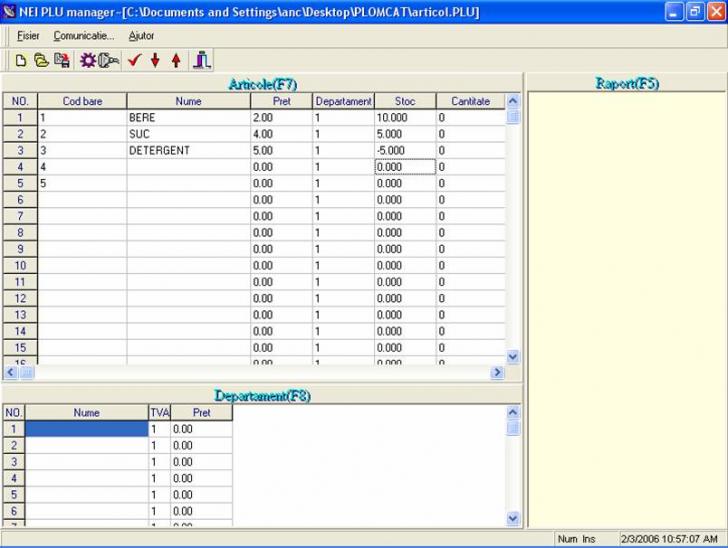Viewport: 728px width, 548px height.
Task: Click the New file toolbar icon
Action: [20, 60]
